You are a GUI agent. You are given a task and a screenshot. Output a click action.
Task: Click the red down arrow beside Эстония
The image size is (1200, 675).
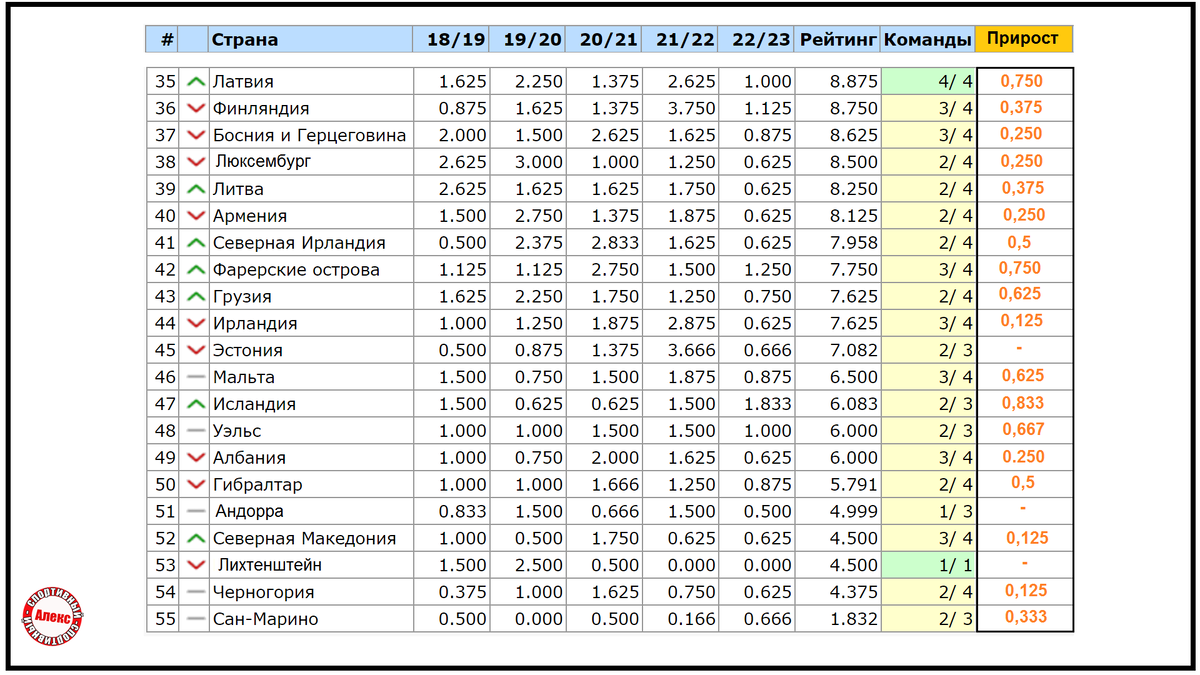click(x=196, y=351)
